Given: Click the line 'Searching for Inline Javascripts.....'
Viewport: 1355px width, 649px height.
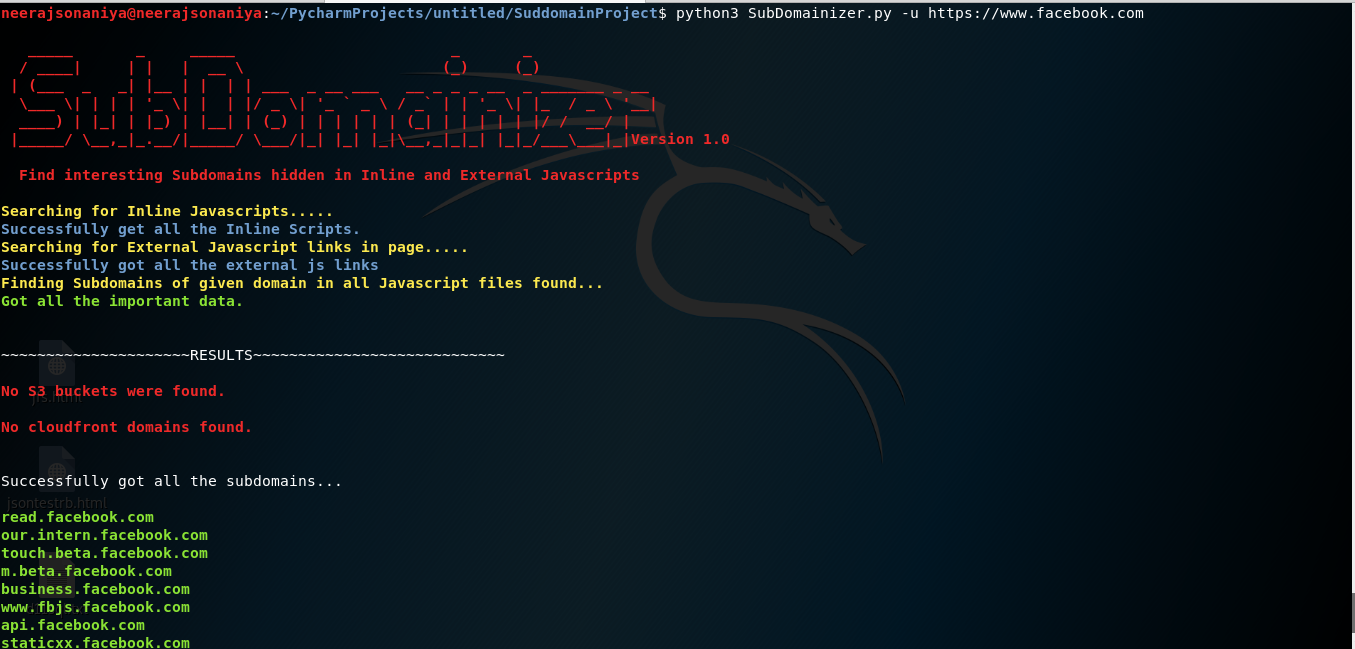Looking at the screenshot, I should (167, 211).
